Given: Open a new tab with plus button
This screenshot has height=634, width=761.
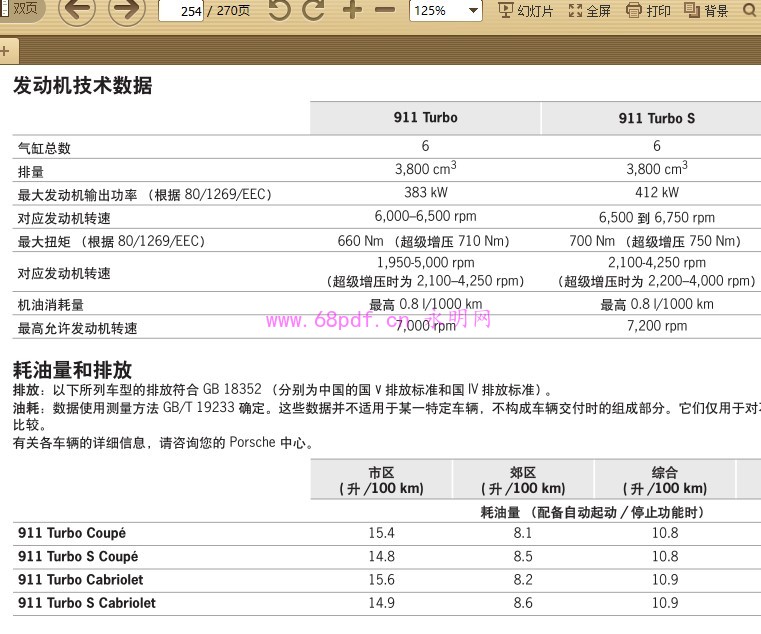Looking at the screenshot, I should [6, 50].
